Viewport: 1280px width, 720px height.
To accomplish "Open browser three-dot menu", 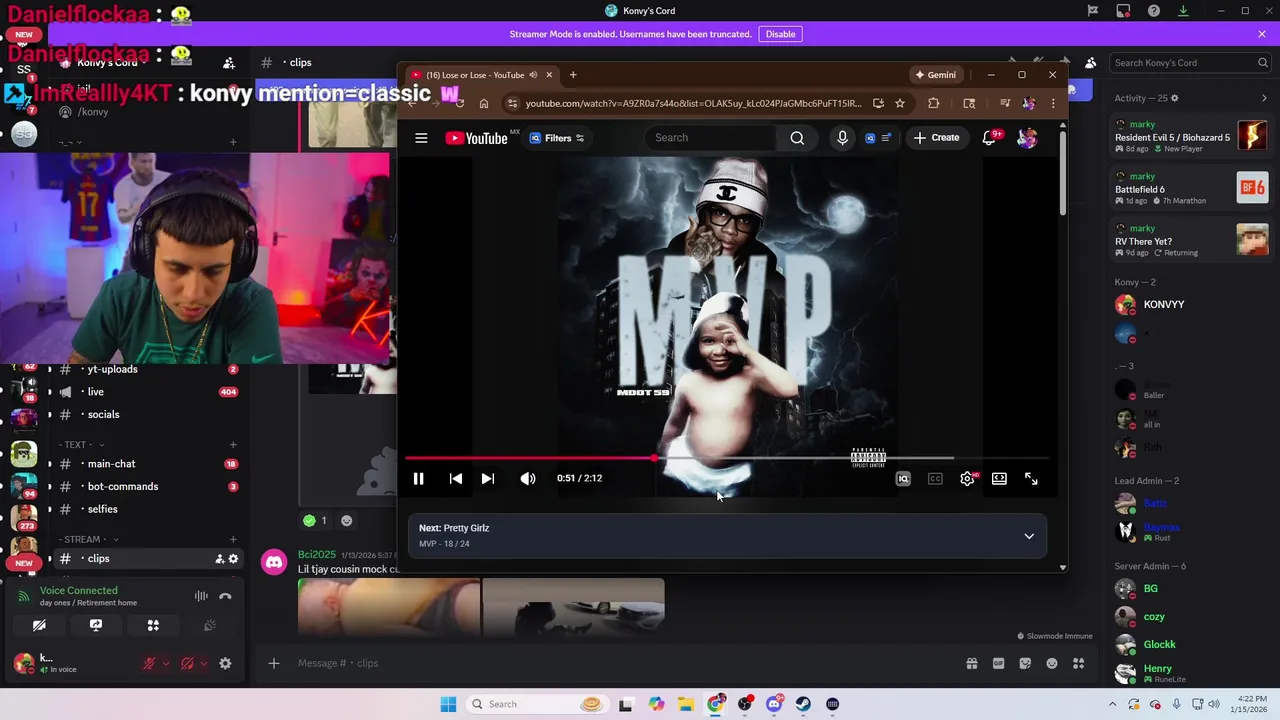I will (x=1053, y=103).
